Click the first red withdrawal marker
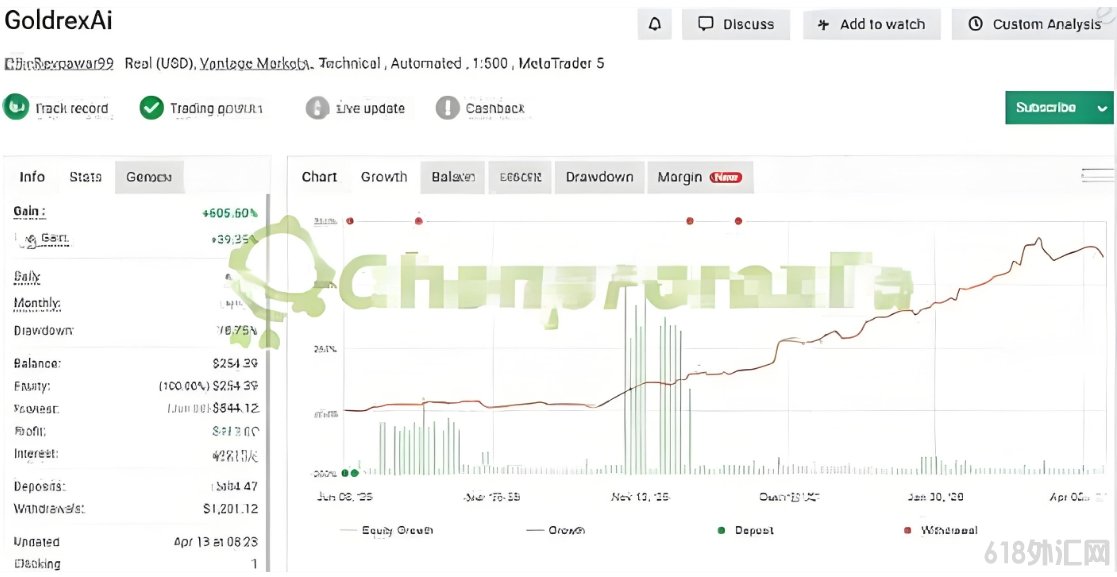Viewport: 1117px width, 577px height. click(350, 221)
